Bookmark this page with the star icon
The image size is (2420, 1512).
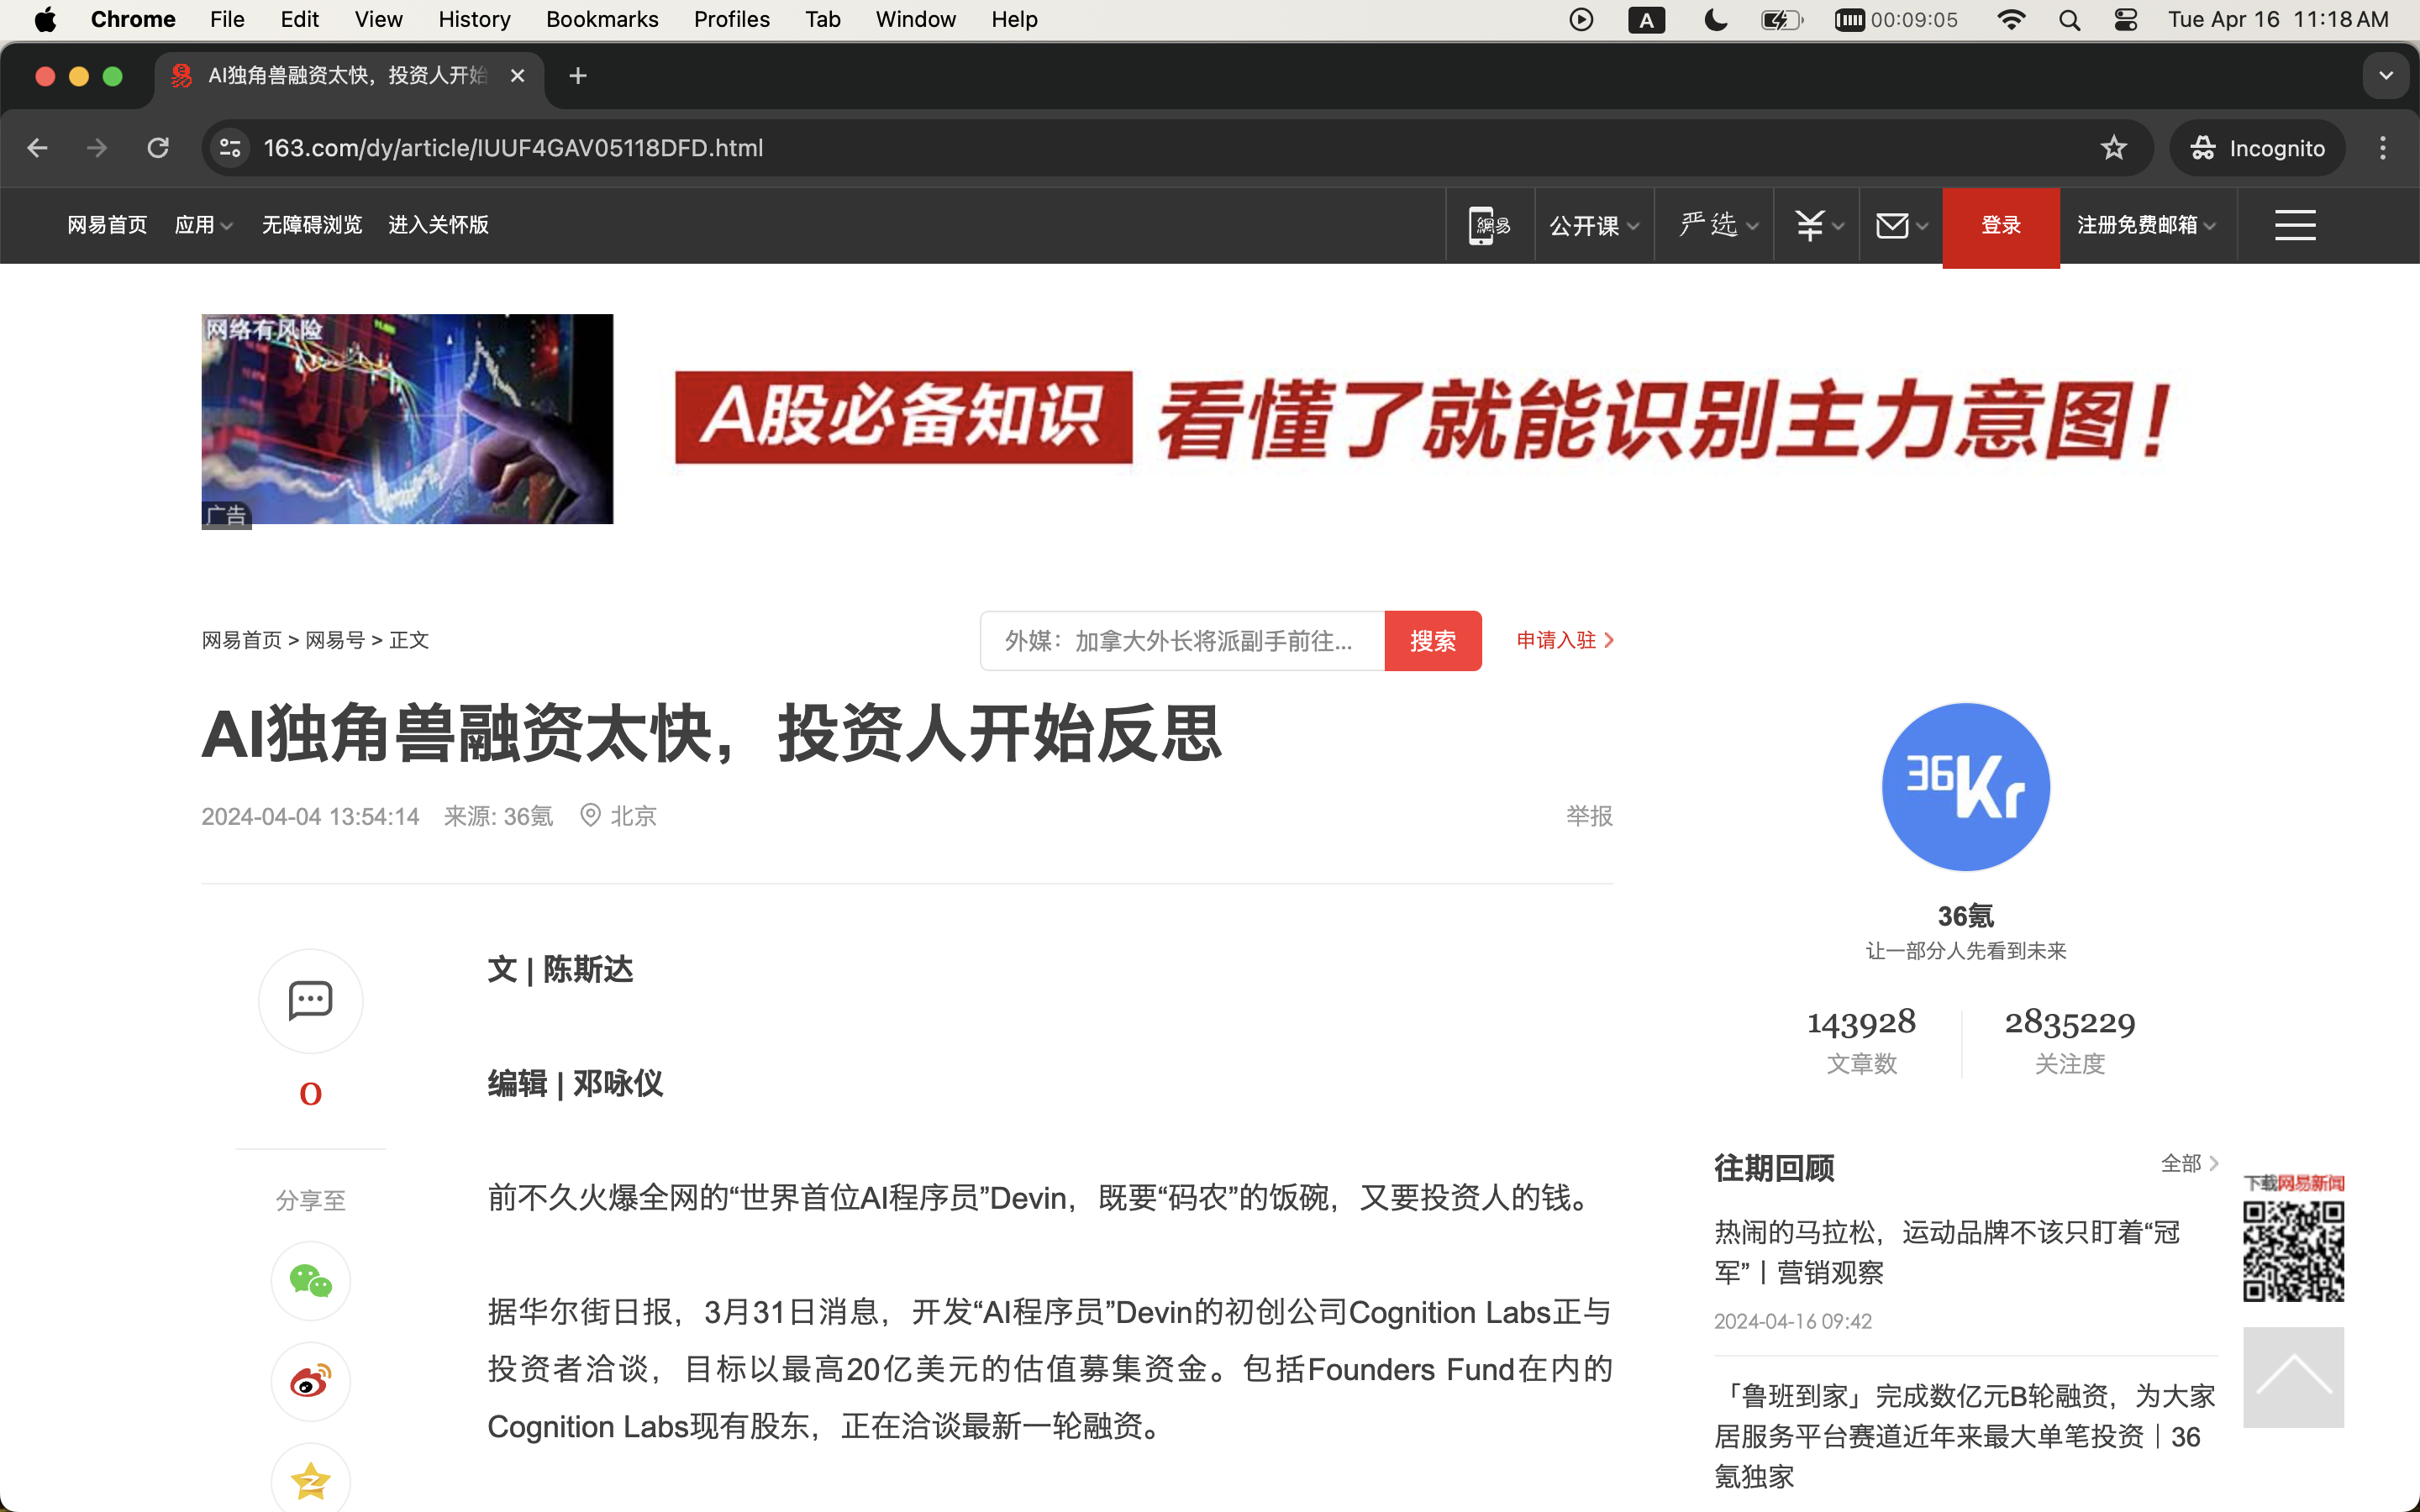tap(2113, 148)
